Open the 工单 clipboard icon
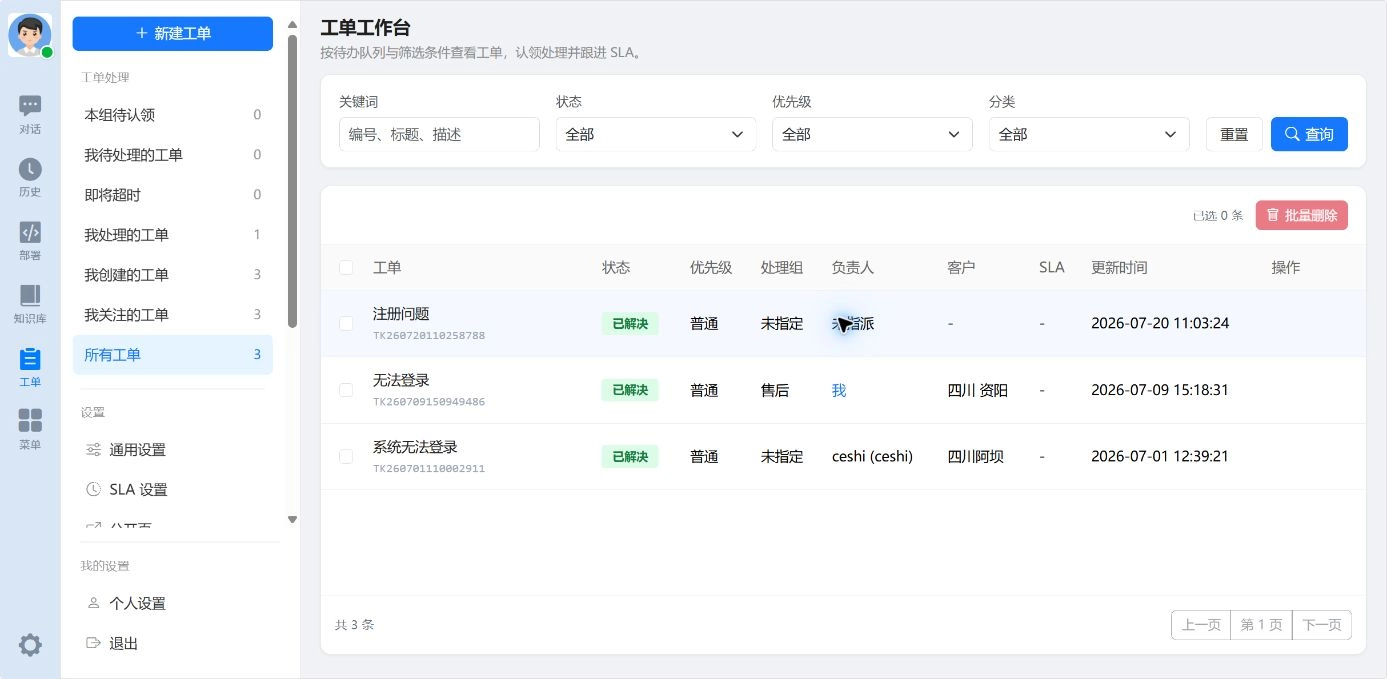 pyautogui.click(x=30, y=358)
